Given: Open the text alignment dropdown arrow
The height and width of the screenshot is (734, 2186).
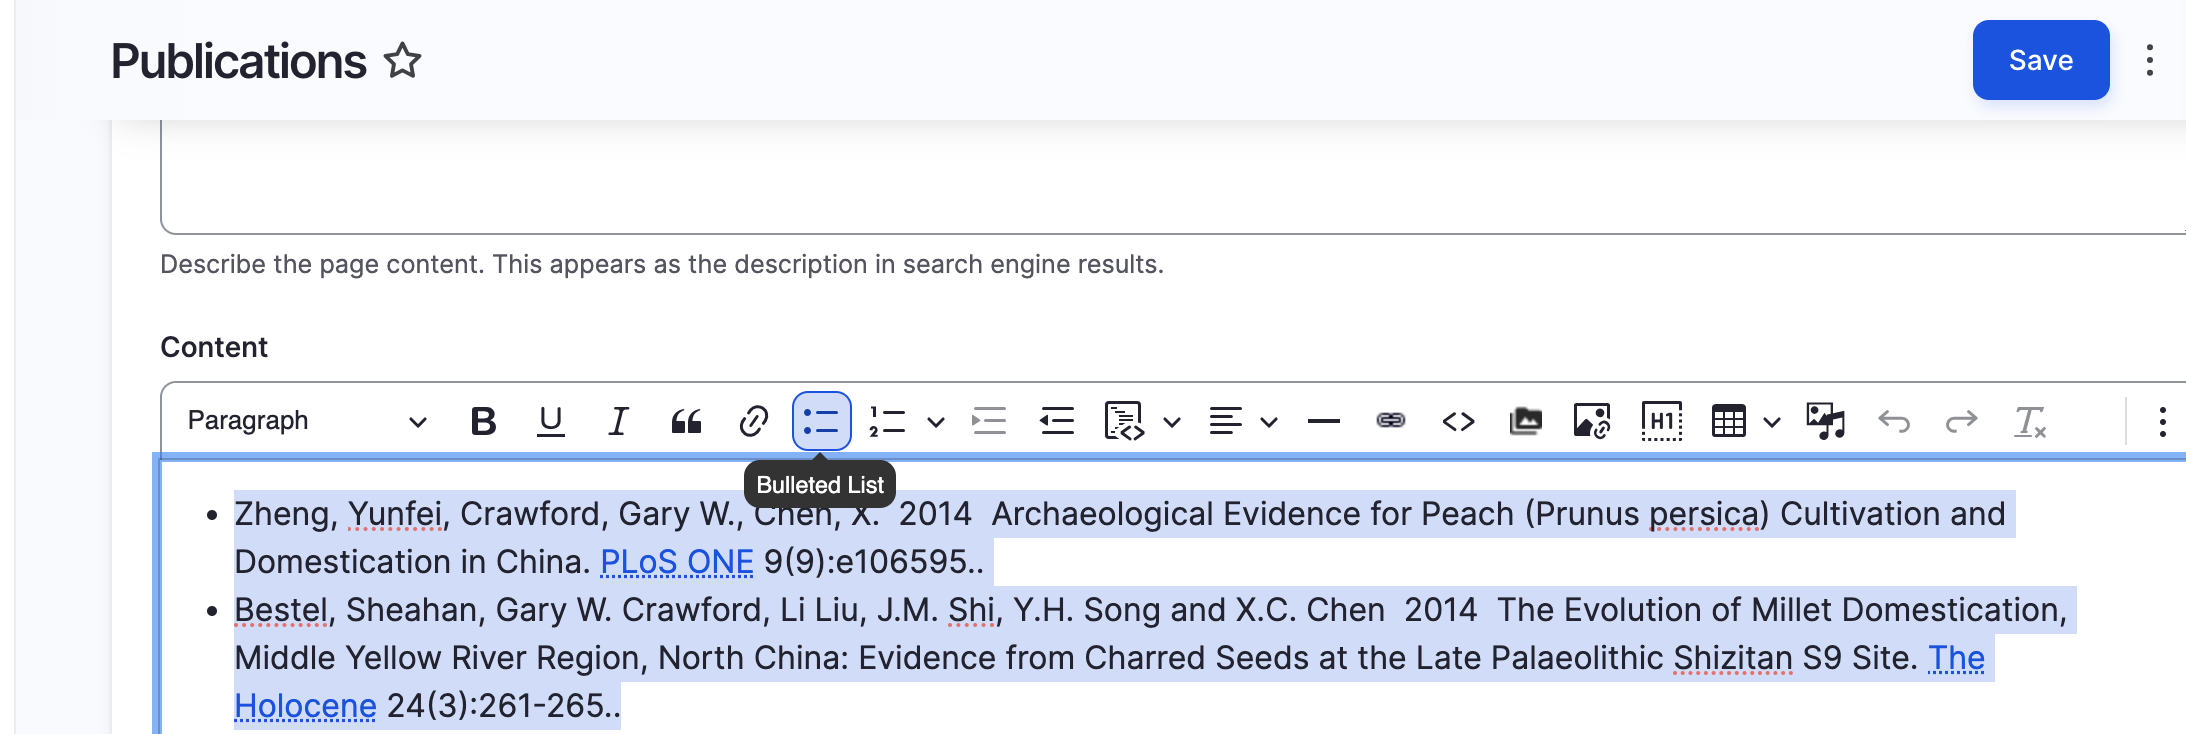Looking at the screenshot, I should pyautogui.click(x=1269, y=422).
